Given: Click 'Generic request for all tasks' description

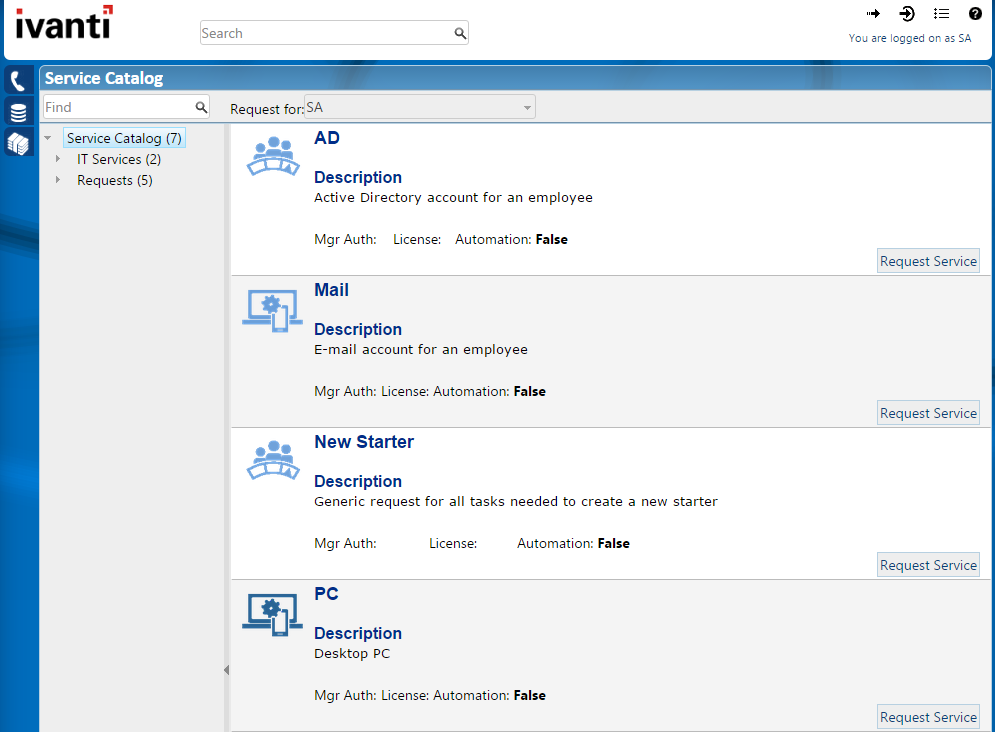Looking at the screenshot, I should tap(516, 502).
